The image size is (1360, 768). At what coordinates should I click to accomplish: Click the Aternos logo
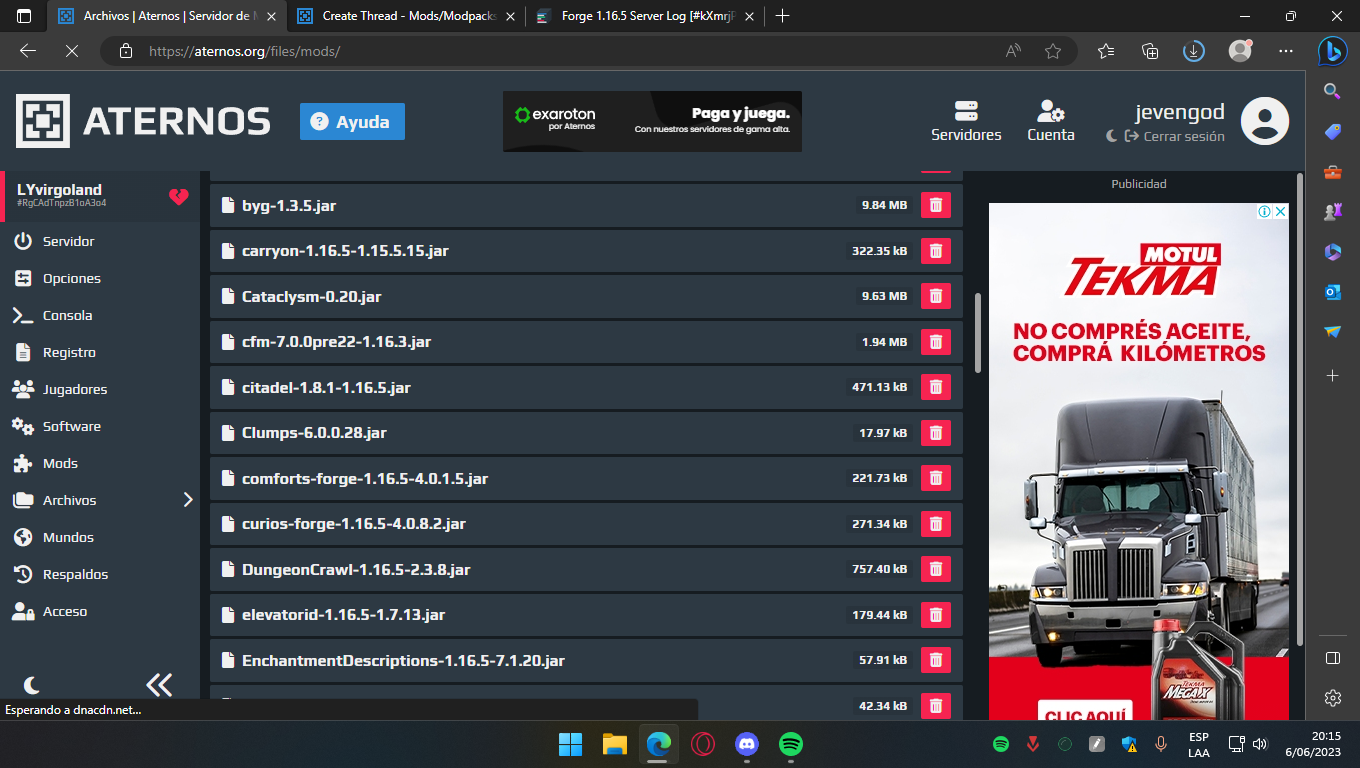143,121
